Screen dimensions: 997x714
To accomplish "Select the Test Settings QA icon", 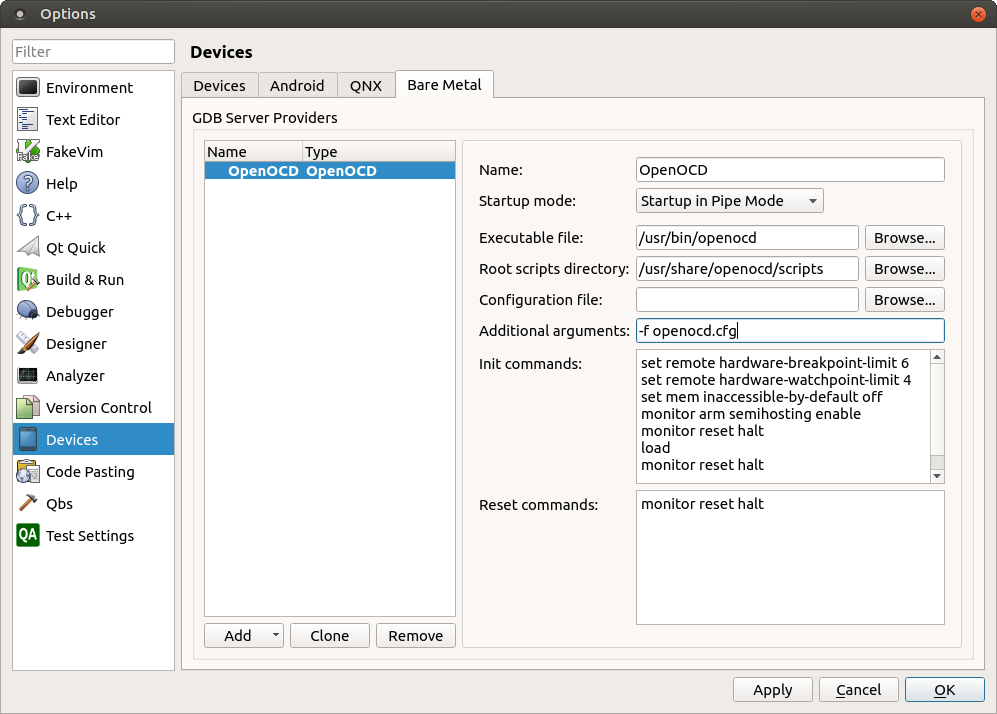I will click(x=28, y=536).
